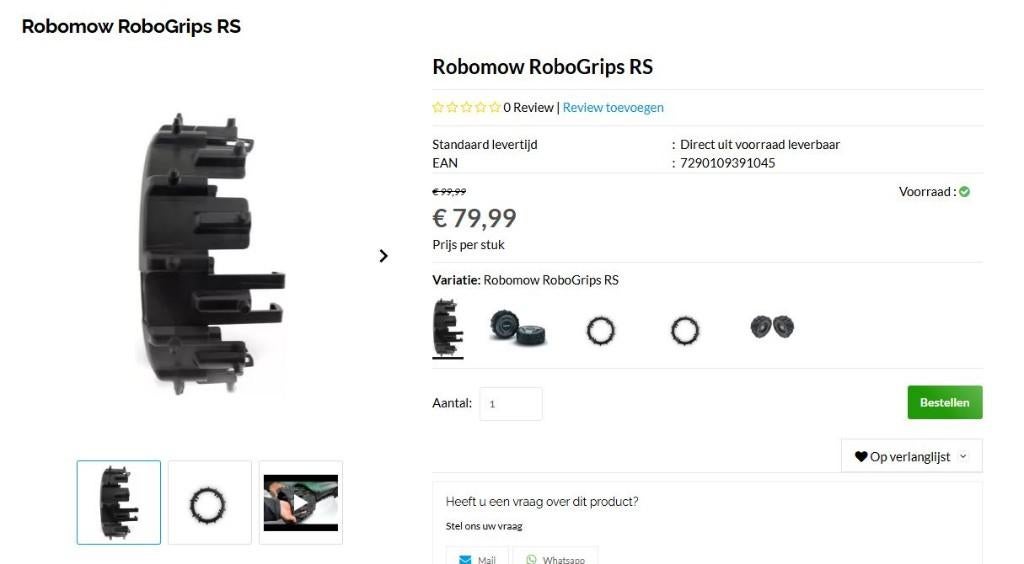Click the next image arrow
Viewport: 1024px width, 564px height.
[383, 256]
